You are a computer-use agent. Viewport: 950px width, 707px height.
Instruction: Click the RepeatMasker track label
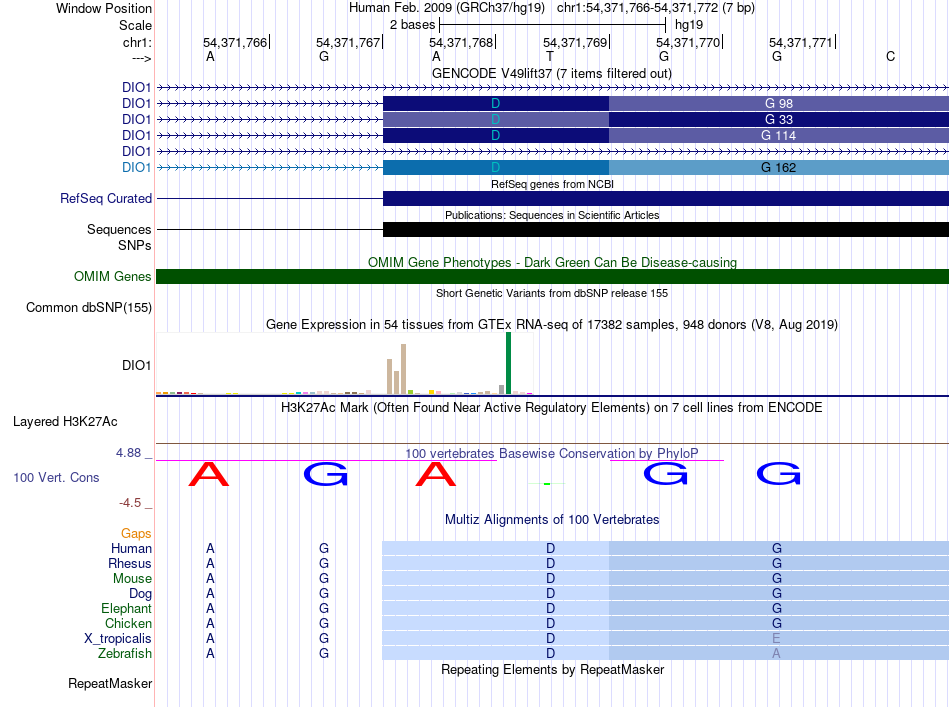[110, 683]
